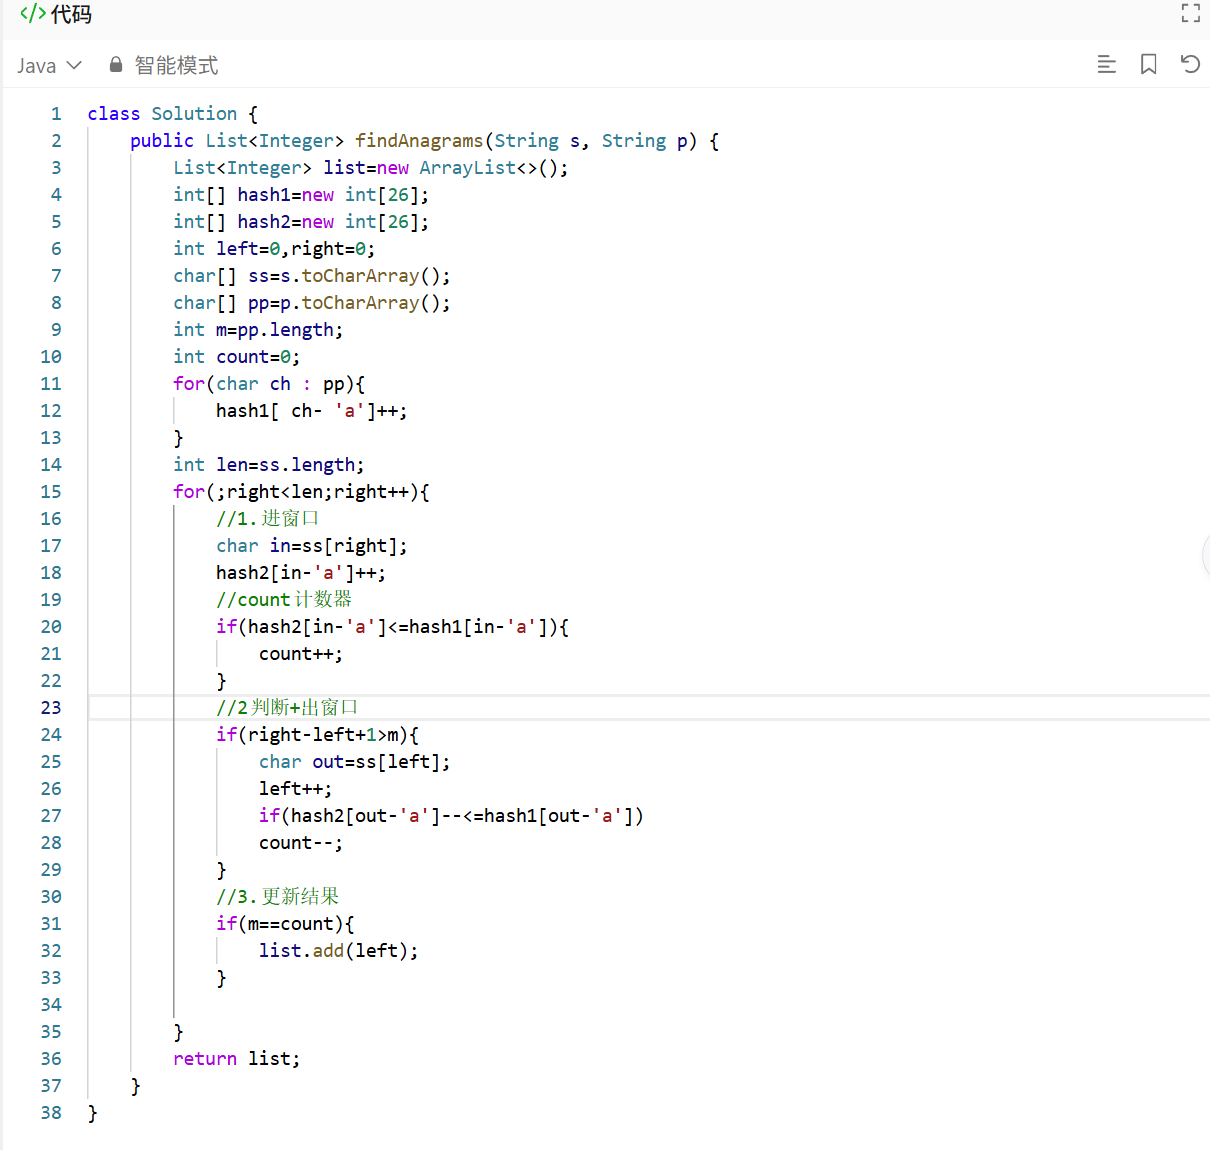Click "hash1[ ch- 'a']++;" line
This screenshot has width=1210, height=1150.
[312, 411]
